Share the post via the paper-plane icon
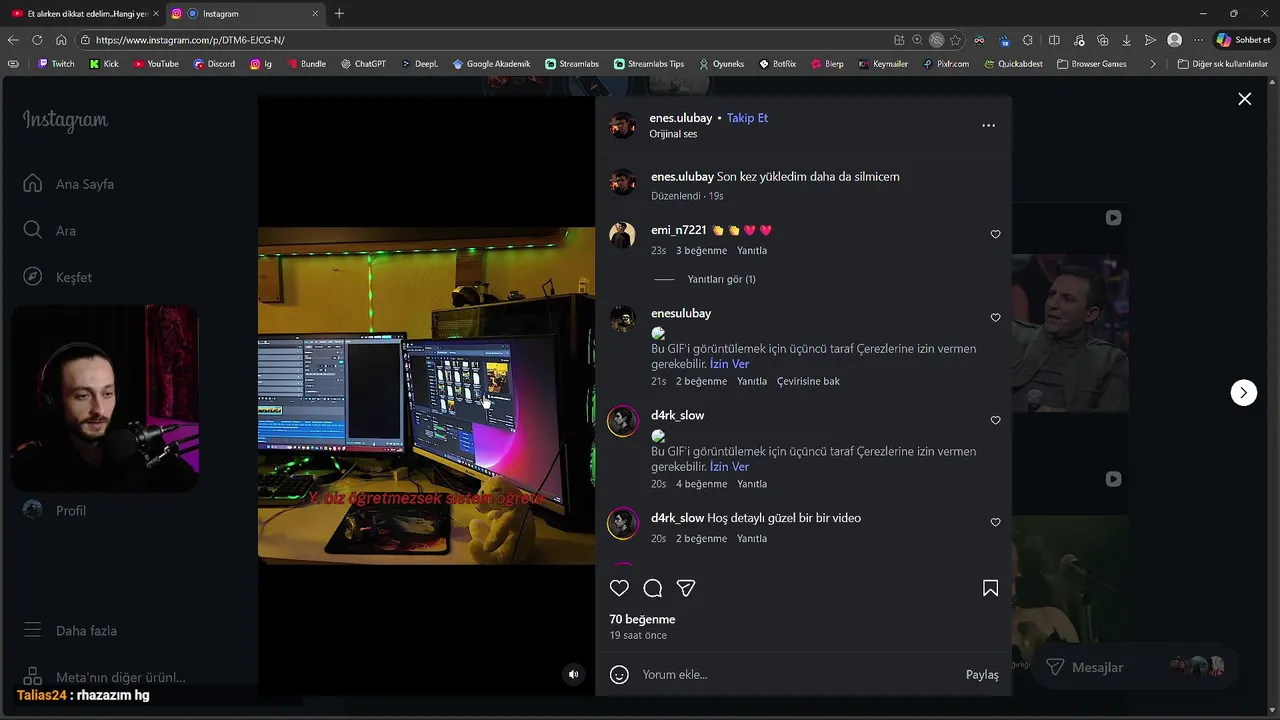The width and height of the screenshot is (1280, 720). (686, 588)
